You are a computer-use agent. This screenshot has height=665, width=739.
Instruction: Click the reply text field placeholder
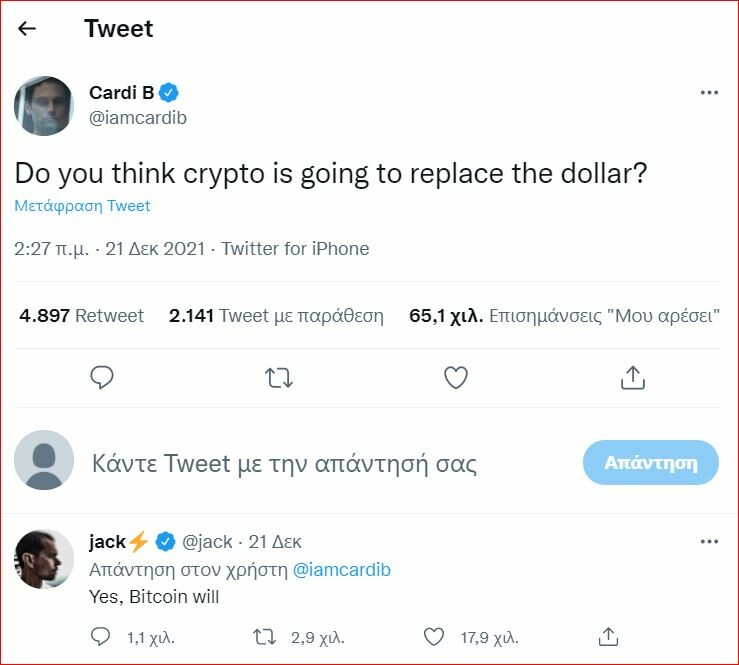point(284,464)
